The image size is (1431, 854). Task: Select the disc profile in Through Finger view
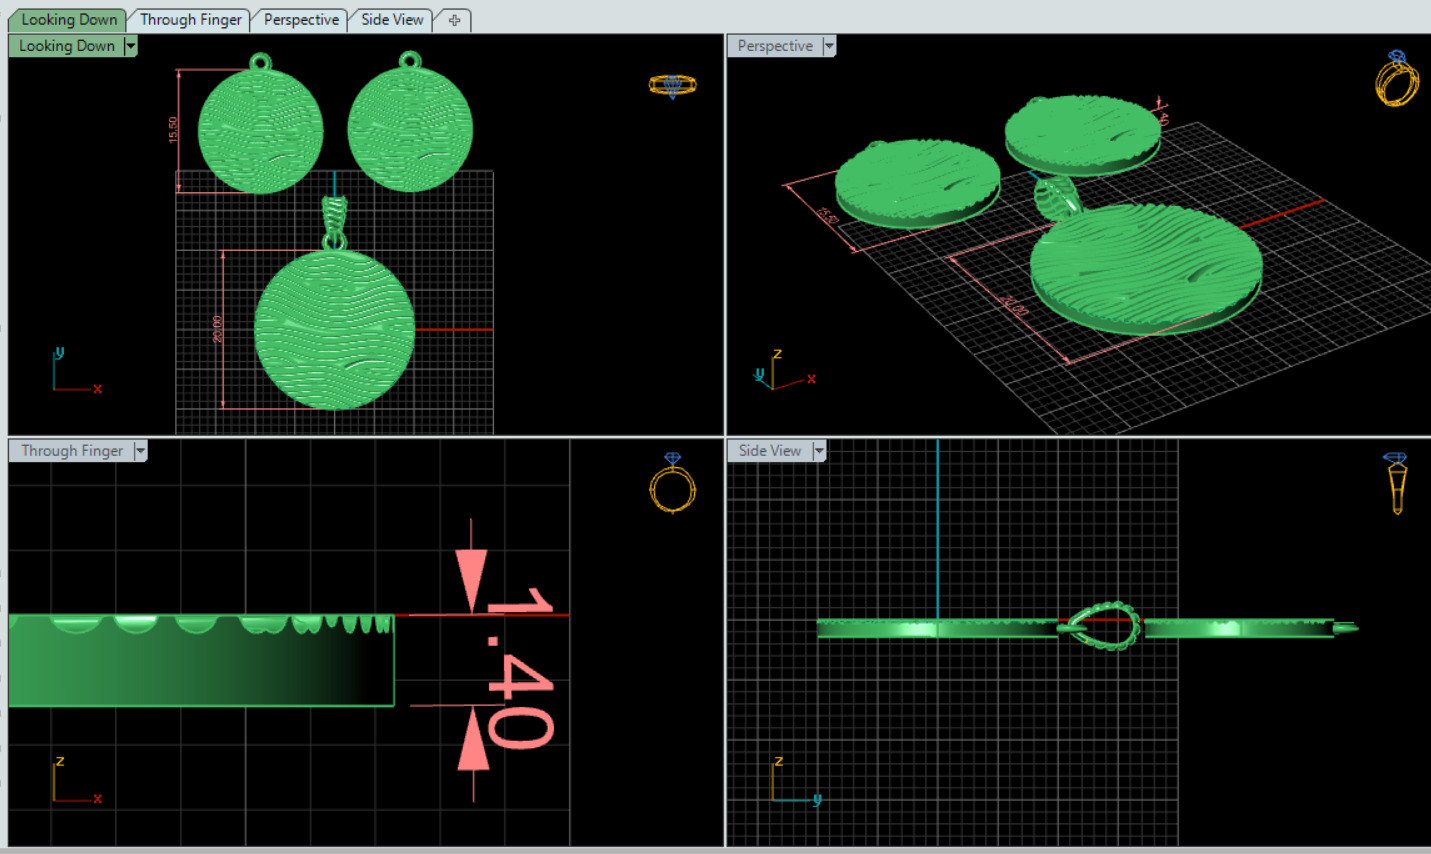[x=201, y=660]
